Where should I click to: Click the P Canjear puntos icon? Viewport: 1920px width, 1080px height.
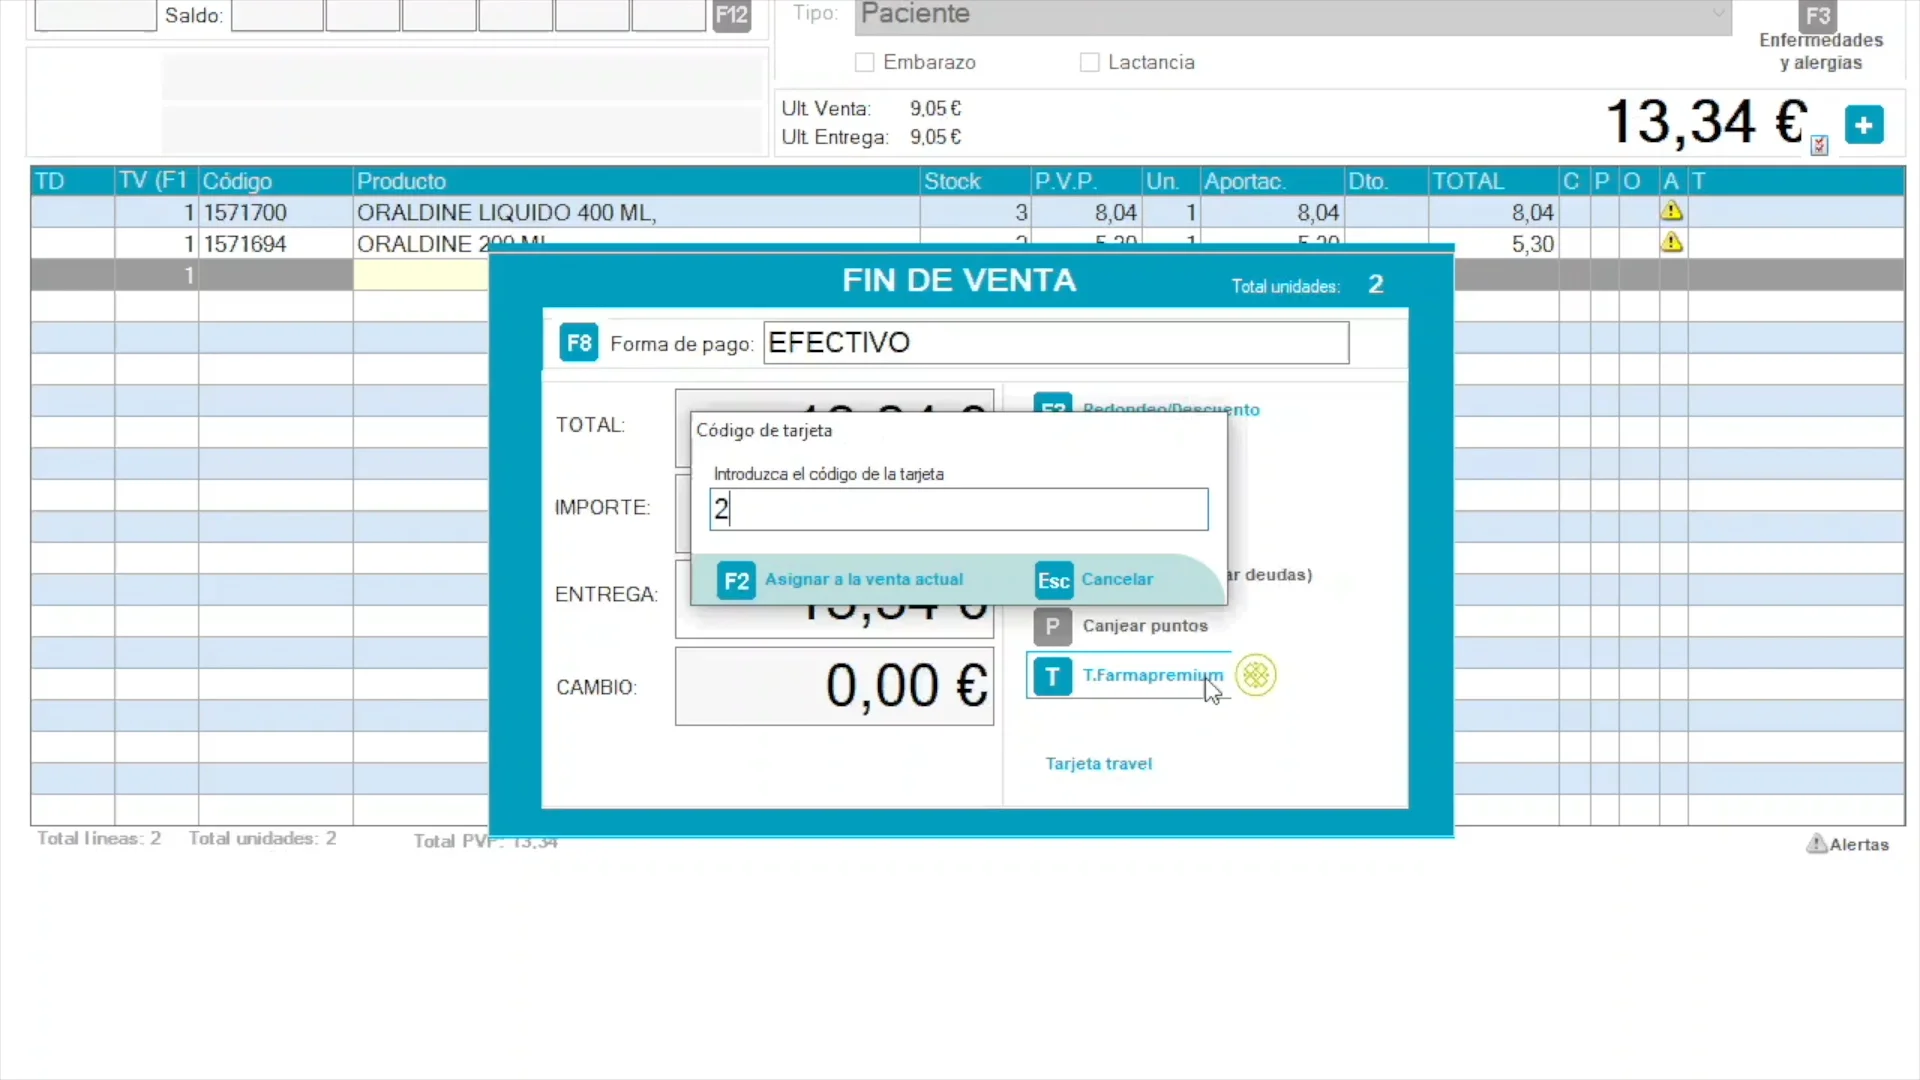(1052, 627)
